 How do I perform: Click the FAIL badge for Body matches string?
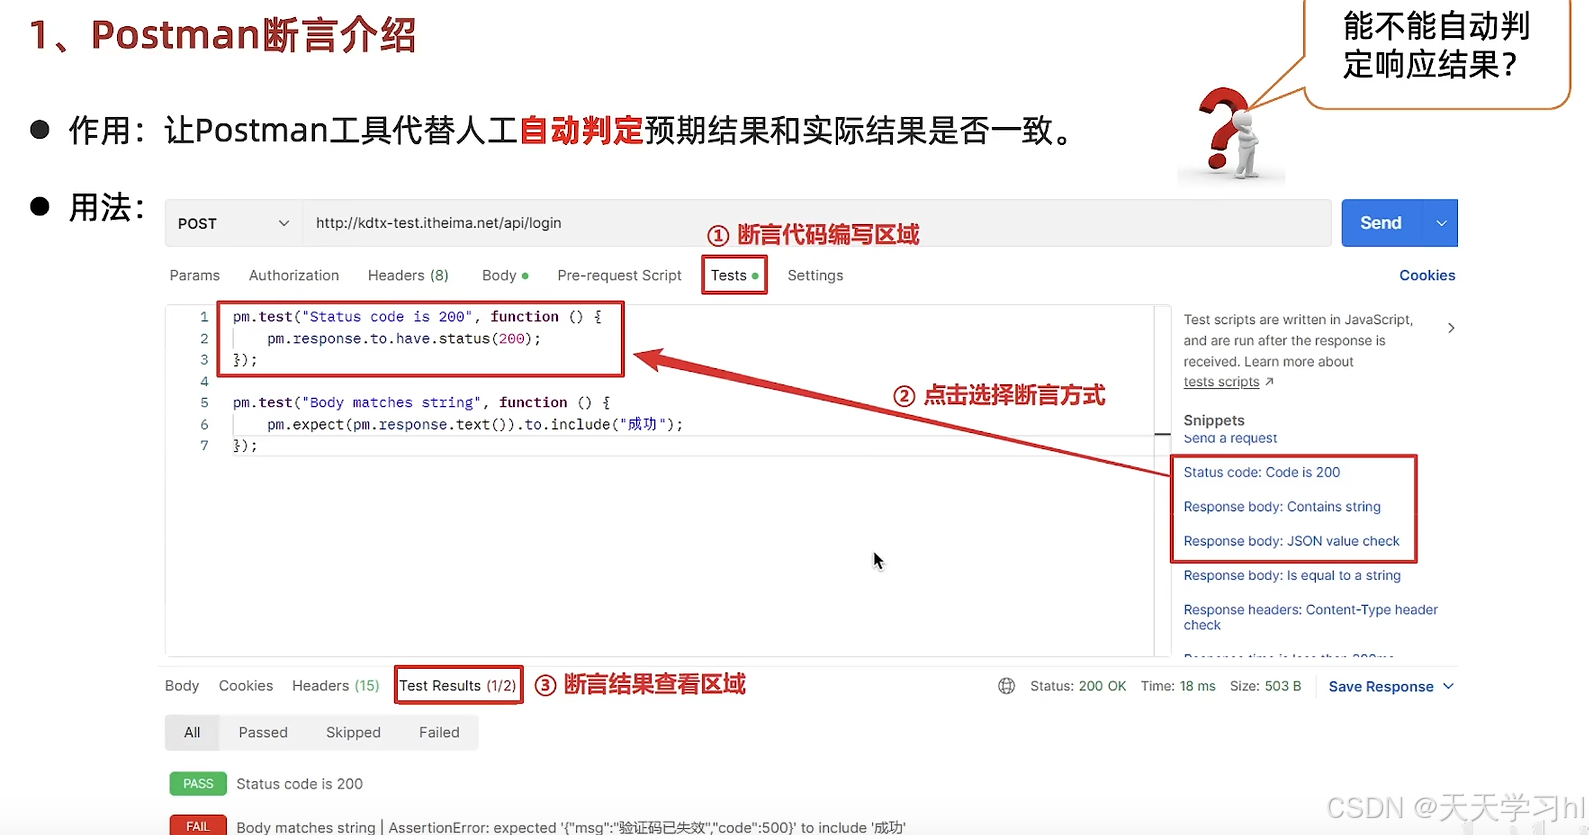(198, 826)
